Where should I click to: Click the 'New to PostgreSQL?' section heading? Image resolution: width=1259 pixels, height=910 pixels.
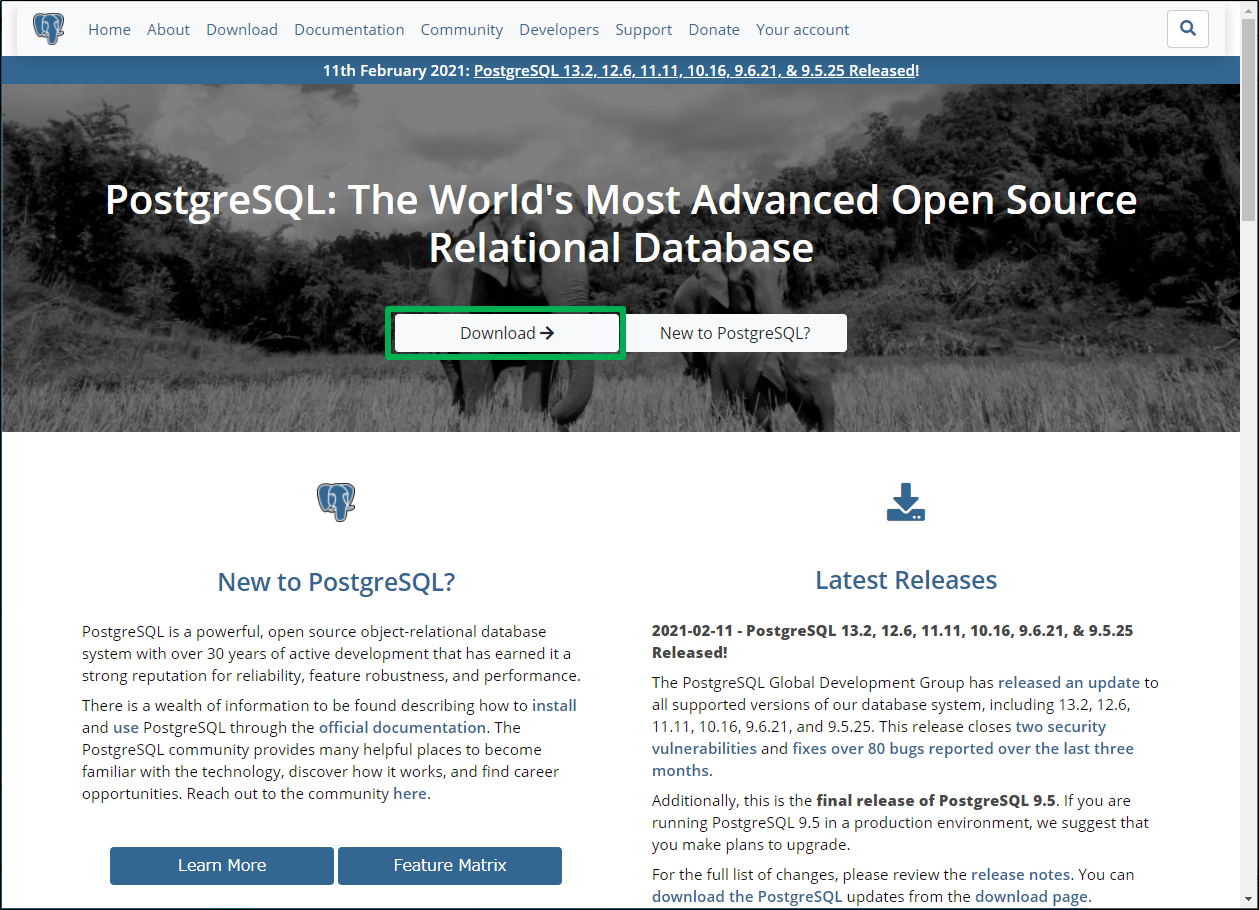pos(336,582)
